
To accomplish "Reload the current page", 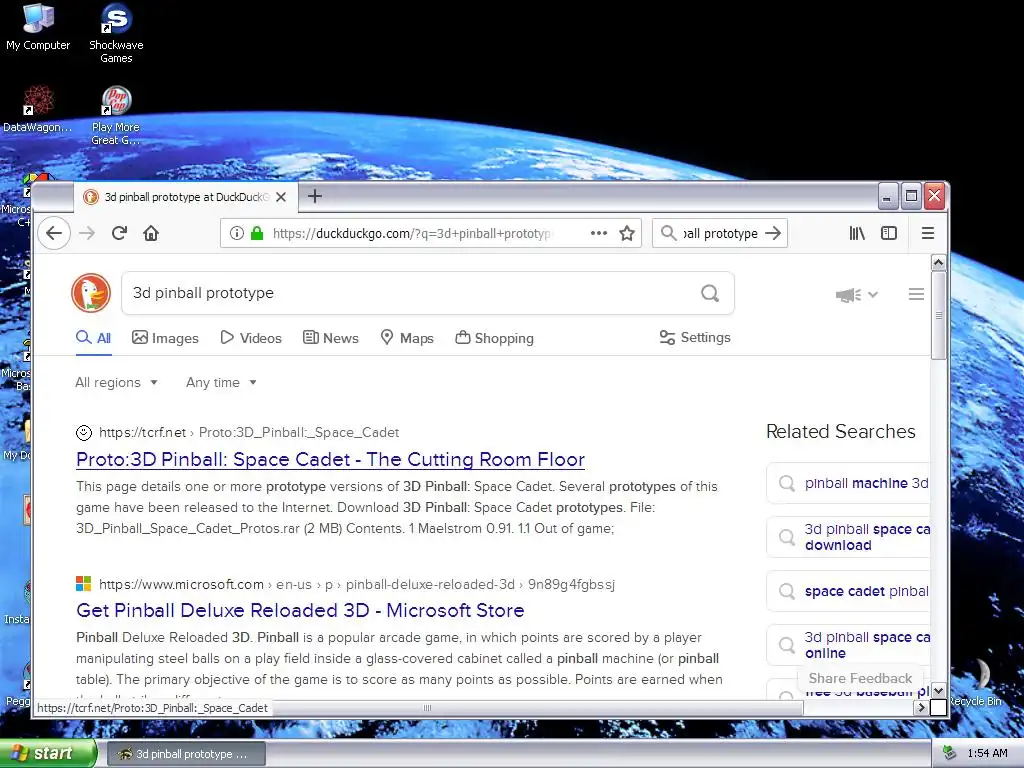I will (119, 233).
